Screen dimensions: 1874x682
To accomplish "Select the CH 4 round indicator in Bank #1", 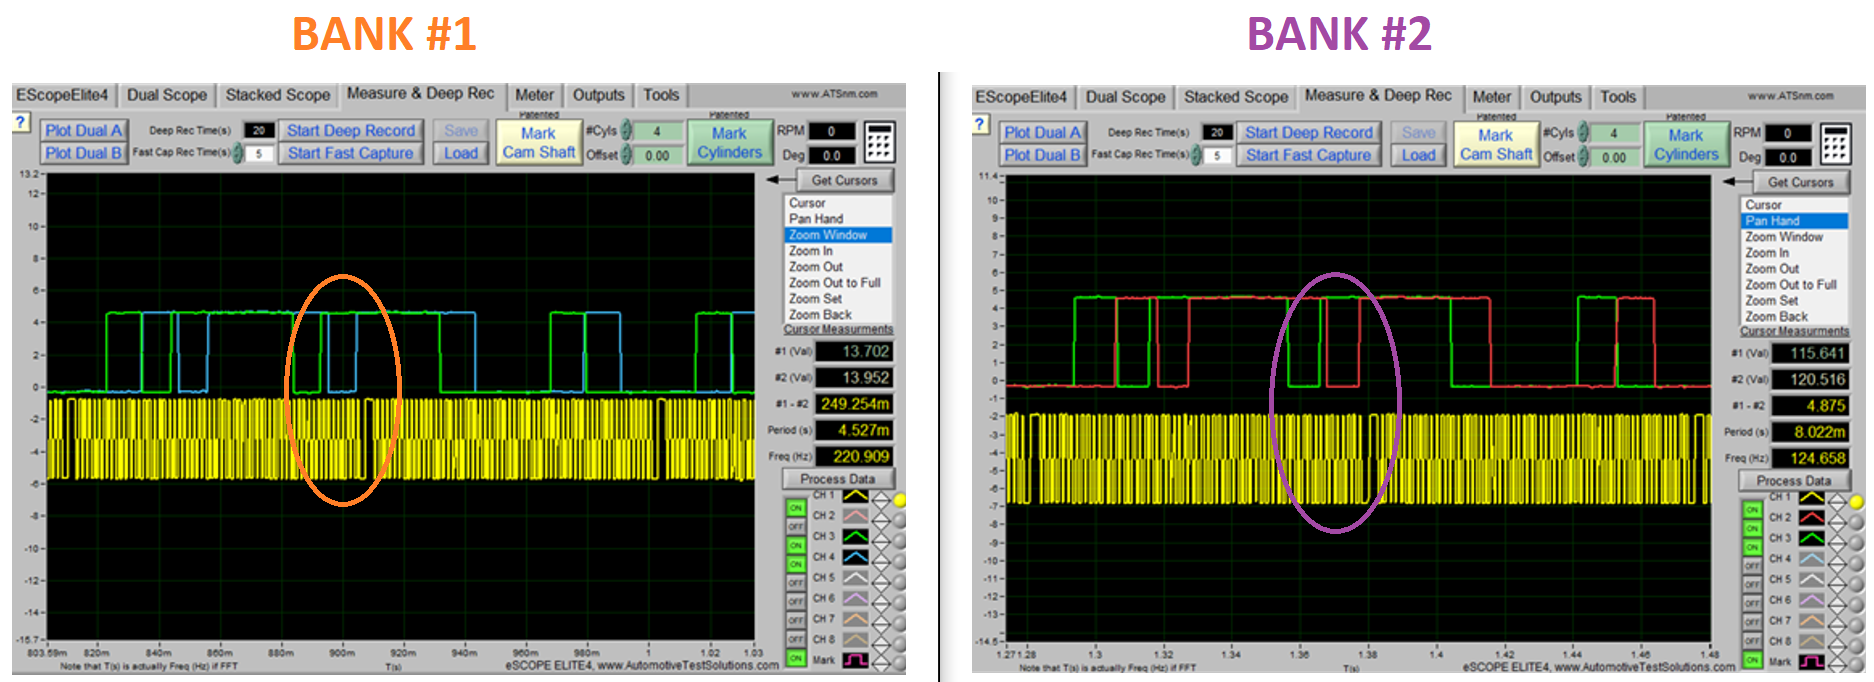I will (x=899, y=562).
